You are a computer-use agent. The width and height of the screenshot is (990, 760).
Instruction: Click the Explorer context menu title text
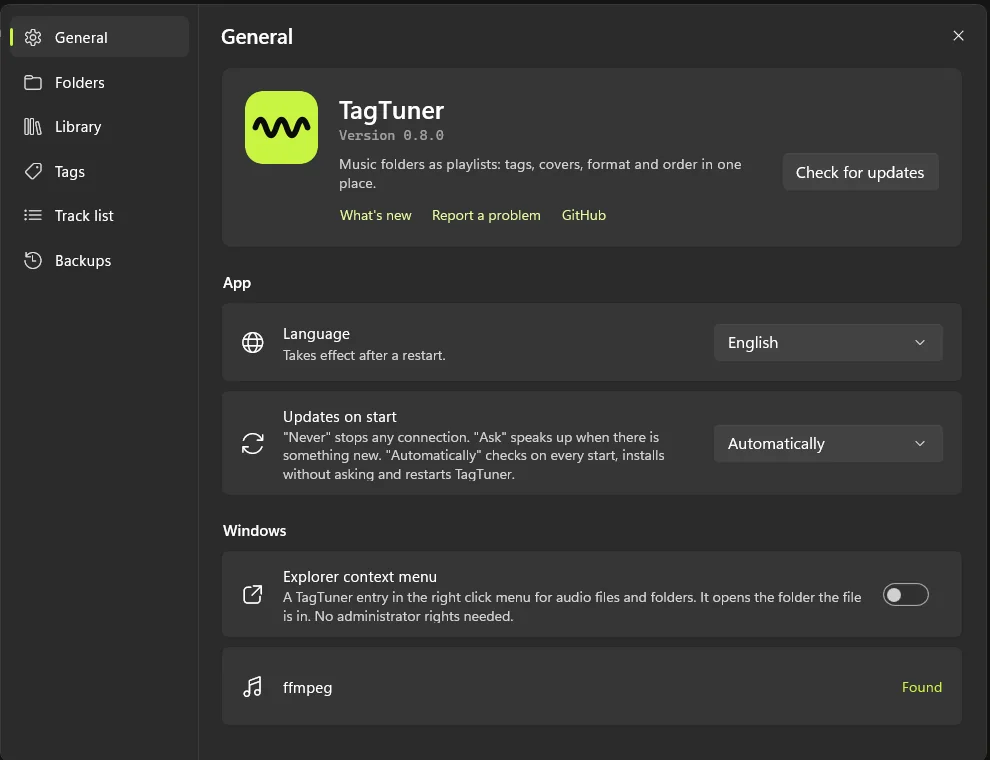[x=360, y=577]
